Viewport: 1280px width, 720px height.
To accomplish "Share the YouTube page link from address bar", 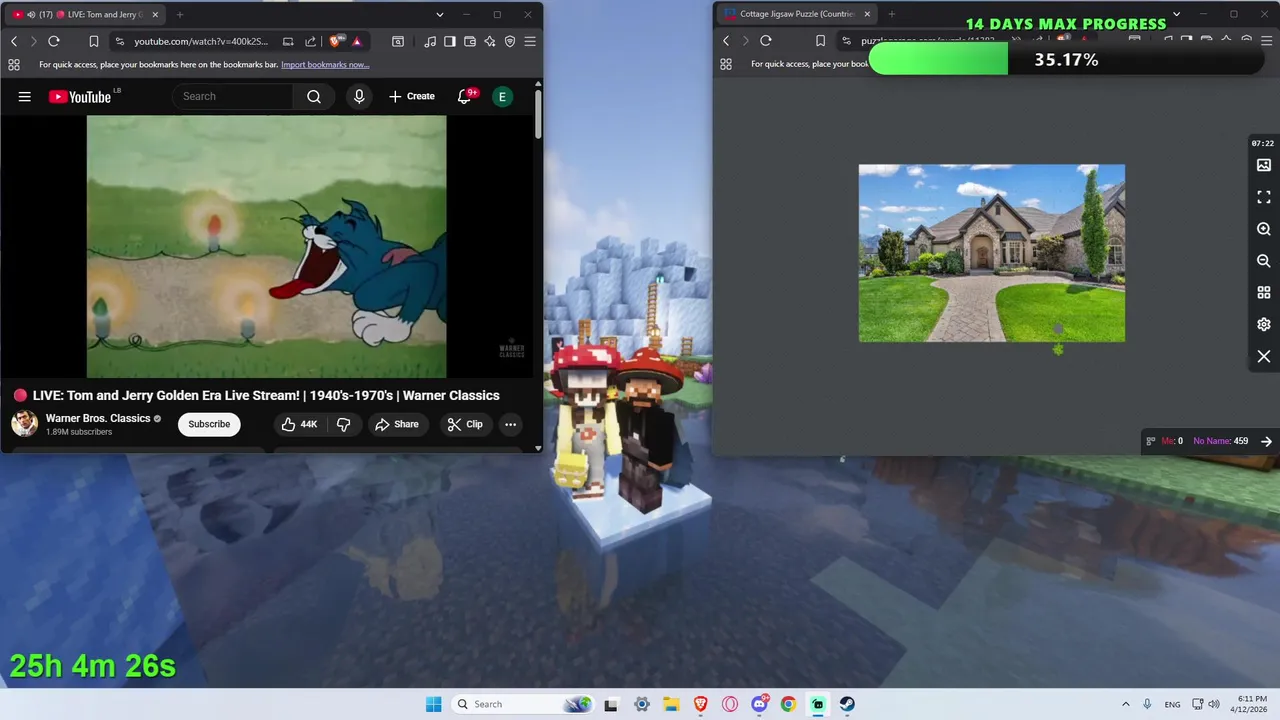I will tap(310, 41).
